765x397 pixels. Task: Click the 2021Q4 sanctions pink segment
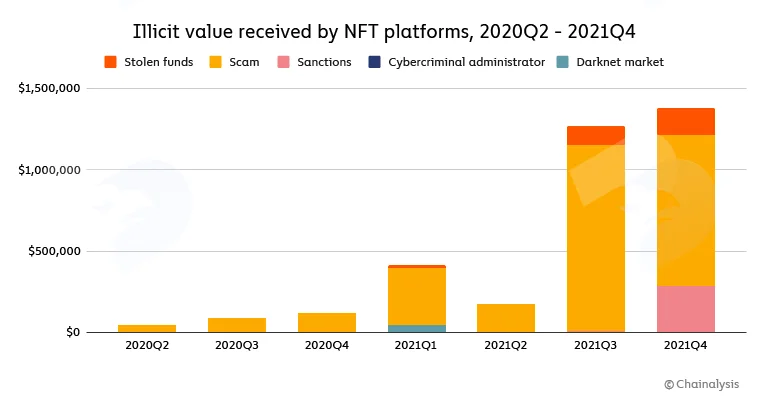(x=685, y=309)
